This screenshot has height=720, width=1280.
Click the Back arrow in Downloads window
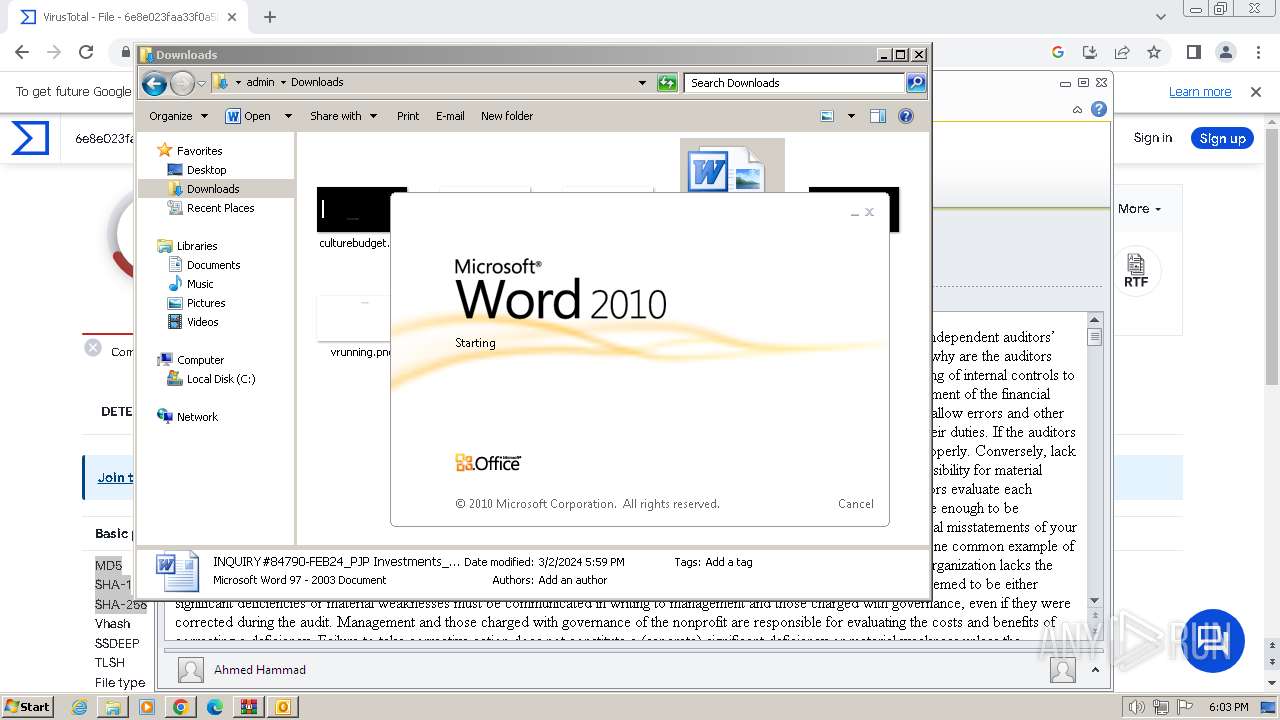(154, 83)
